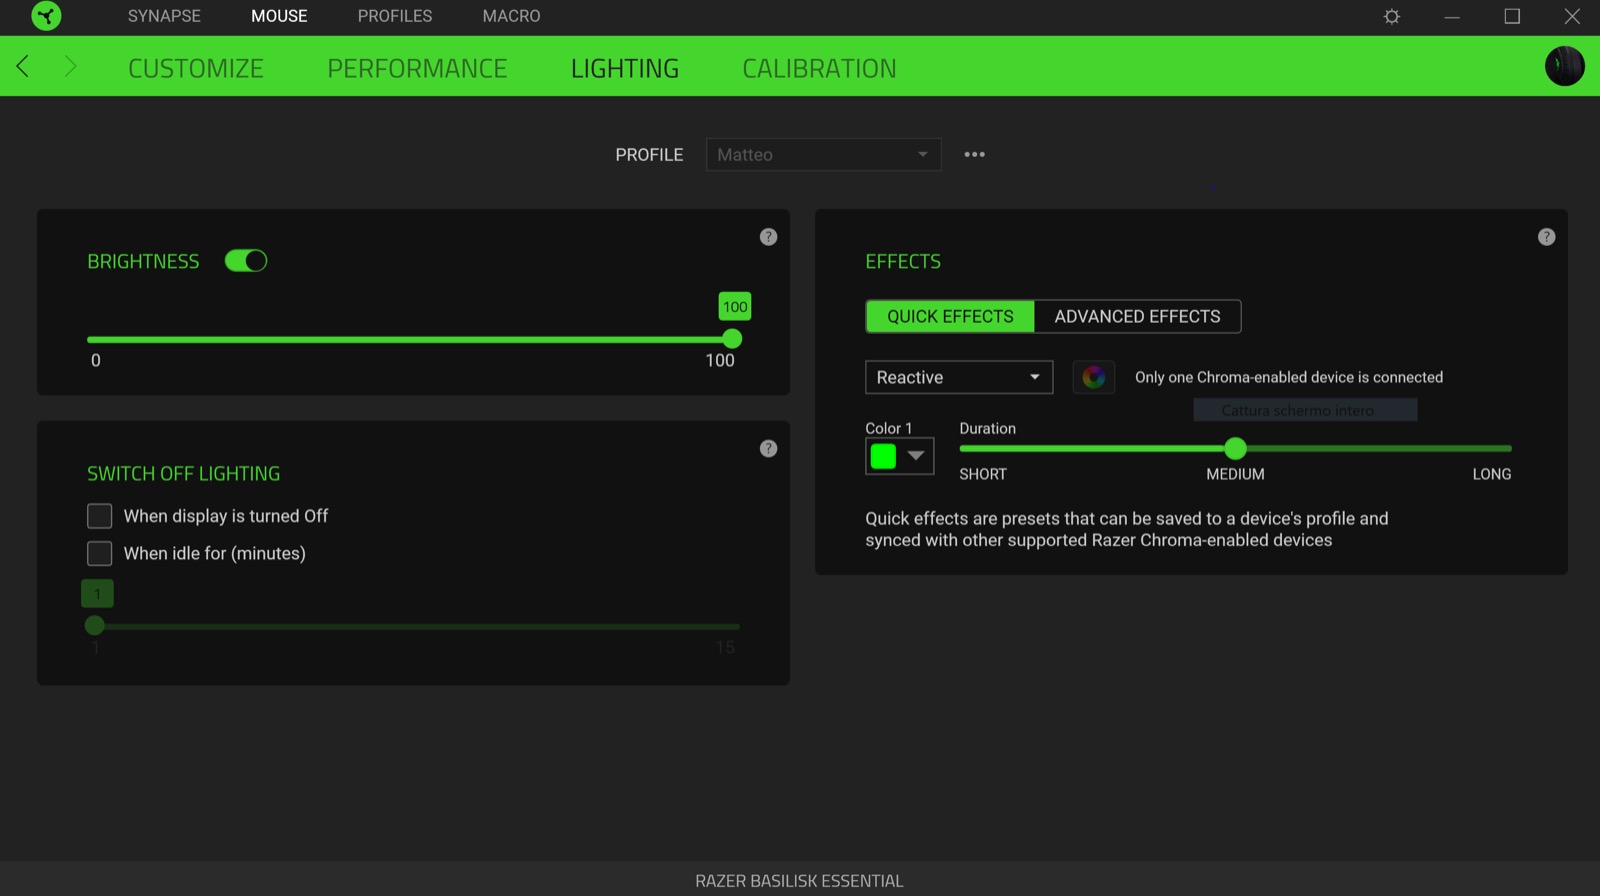Viewport: 1600px width, 896px height.
Task: Enable 'When display is turned Off' checkbox
Action: pos(100,516)
